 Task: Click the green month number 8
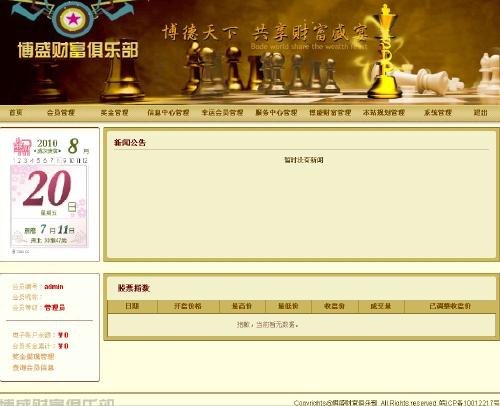pyautogui.click(x=73, y=146)
